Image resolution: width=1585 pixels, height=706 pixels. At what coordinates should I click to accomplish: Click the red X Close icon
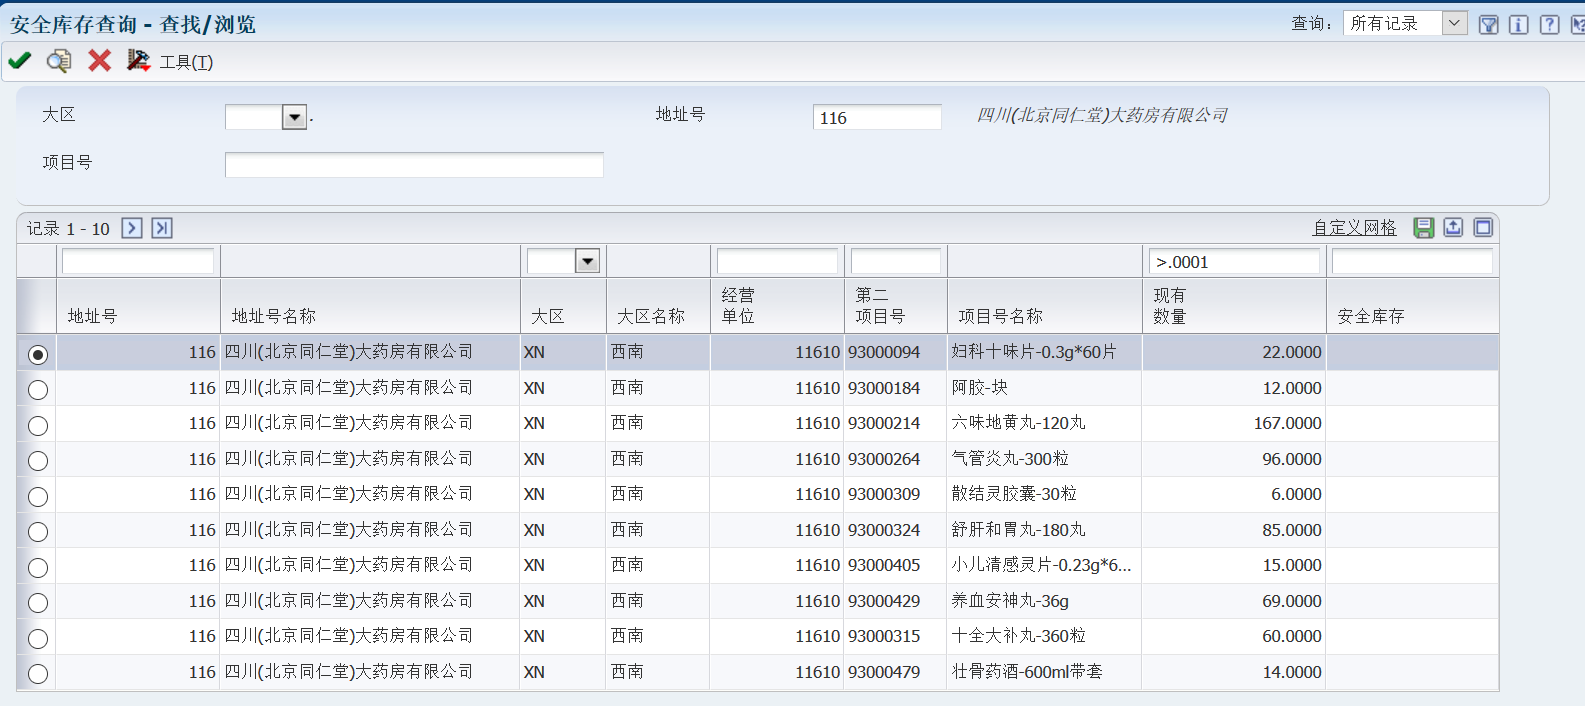(99, 61)
